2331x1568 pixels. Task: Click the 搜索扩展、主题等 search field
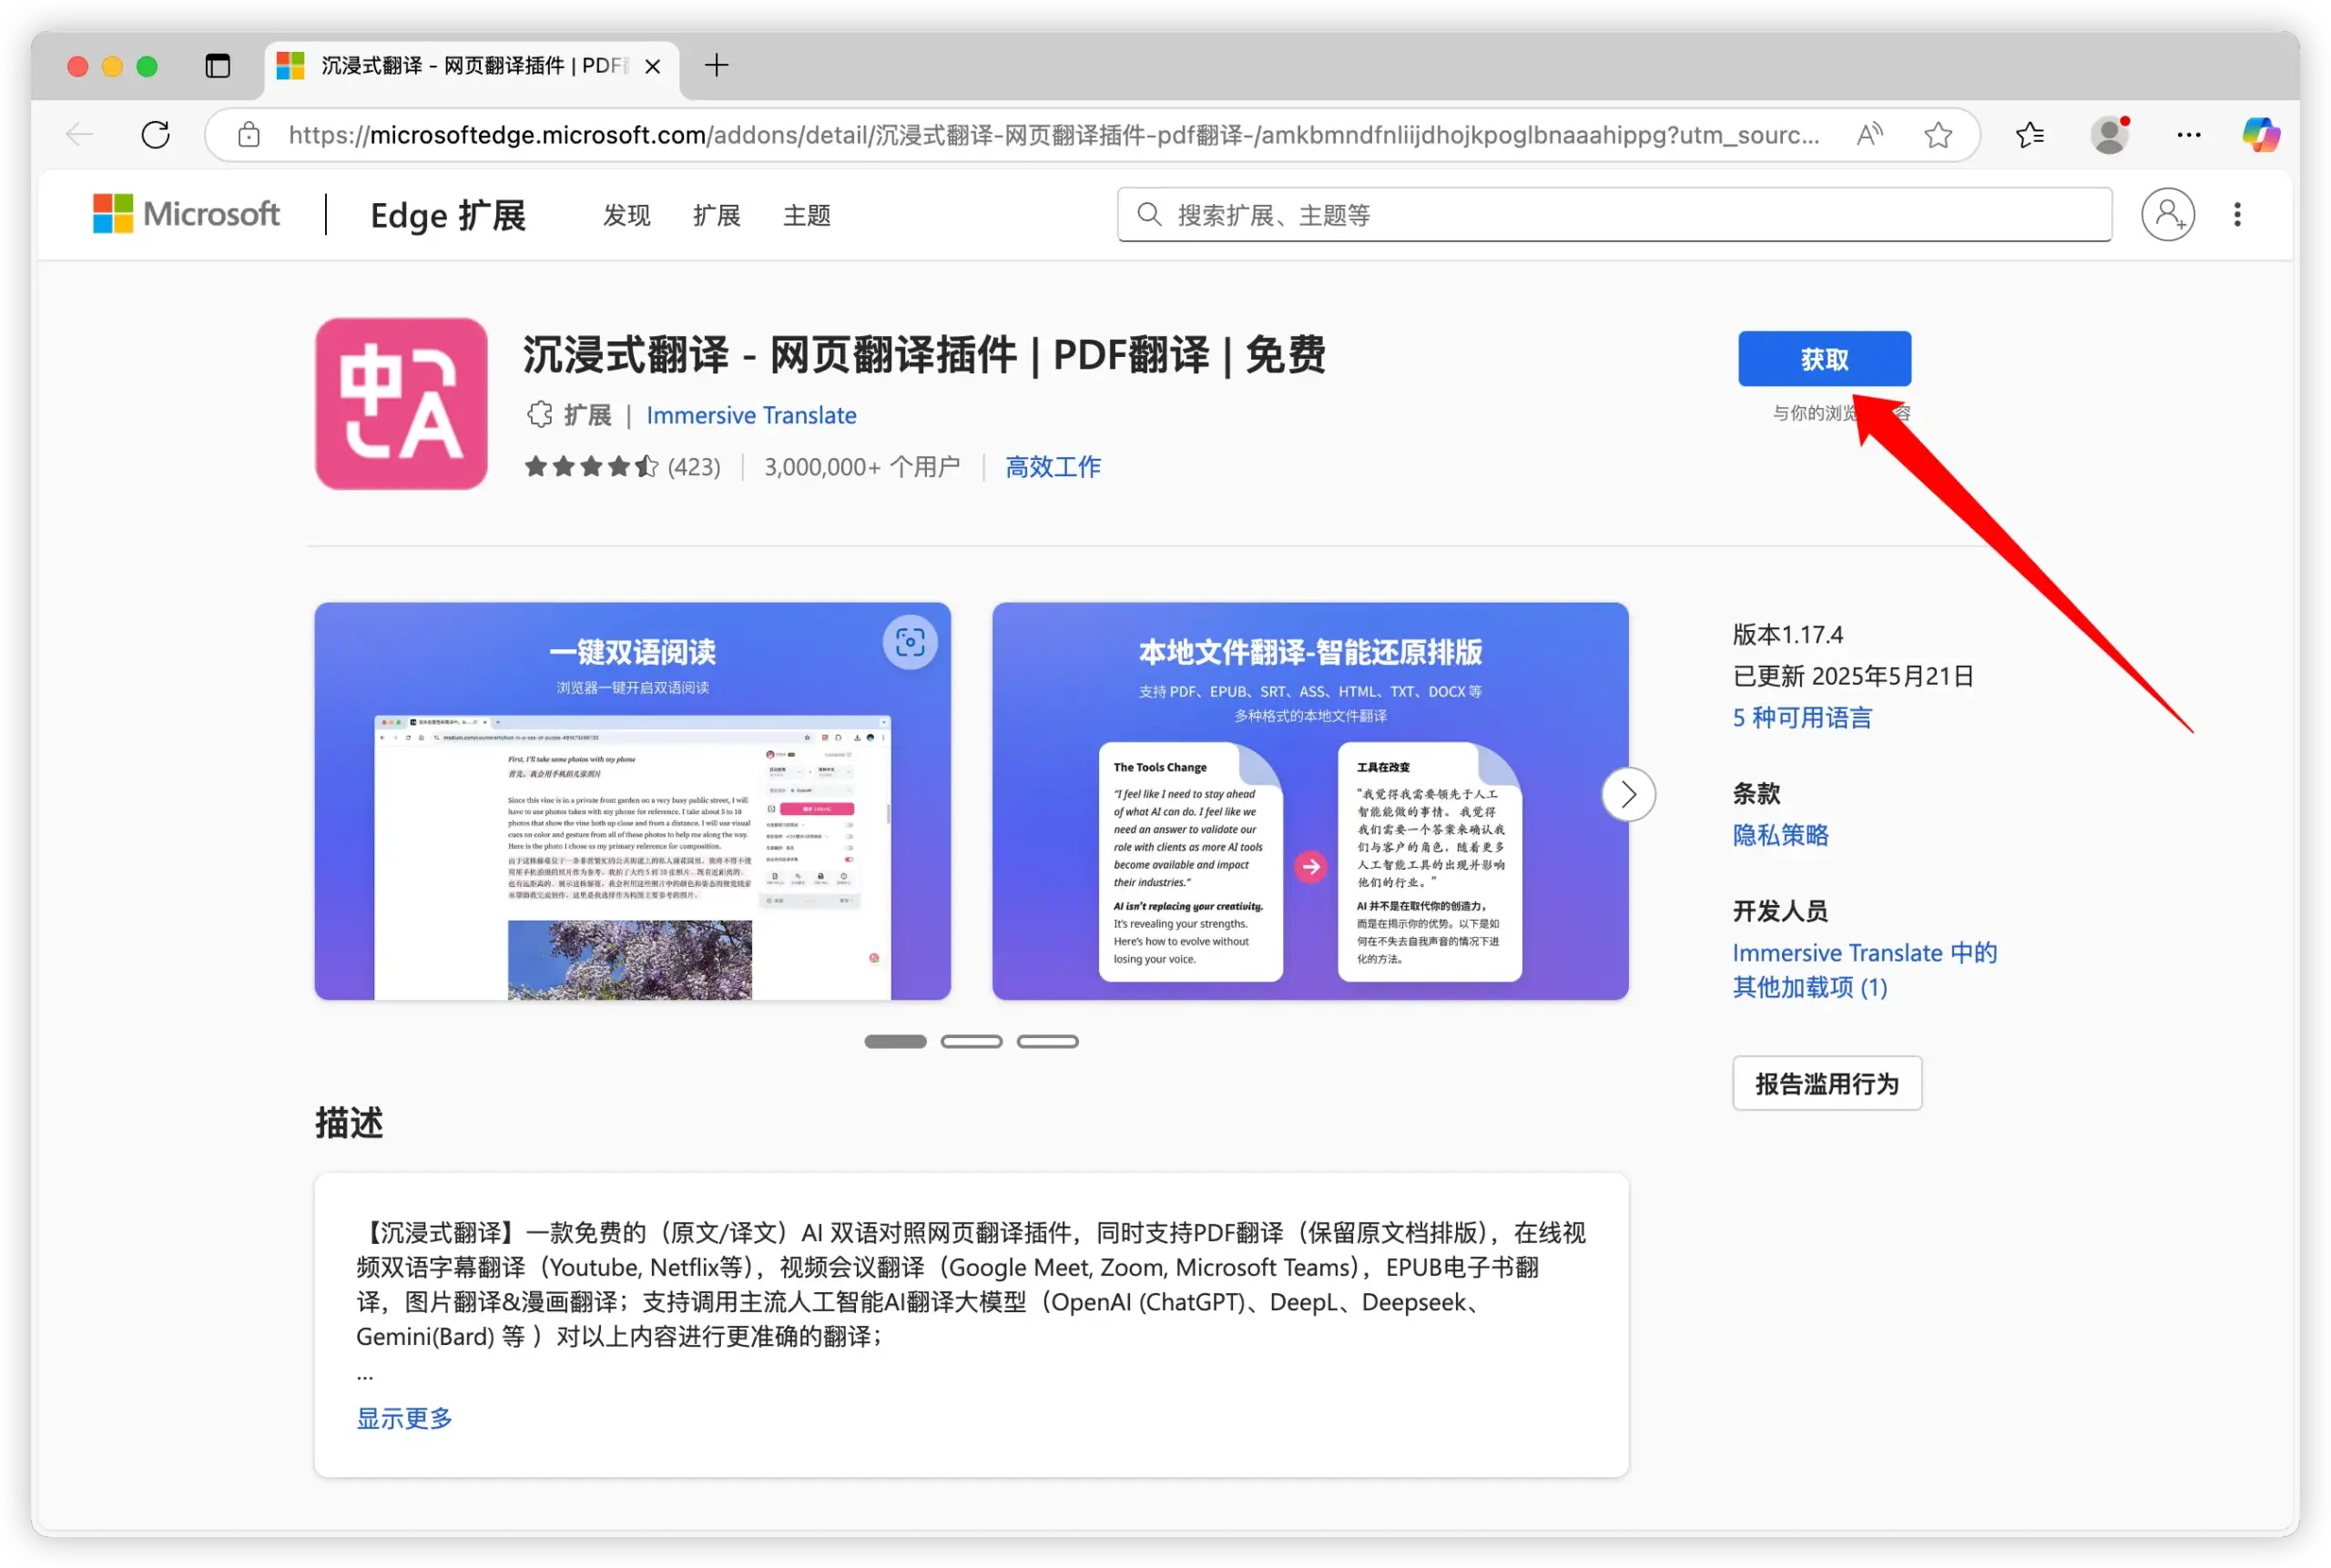(1614, 214)
